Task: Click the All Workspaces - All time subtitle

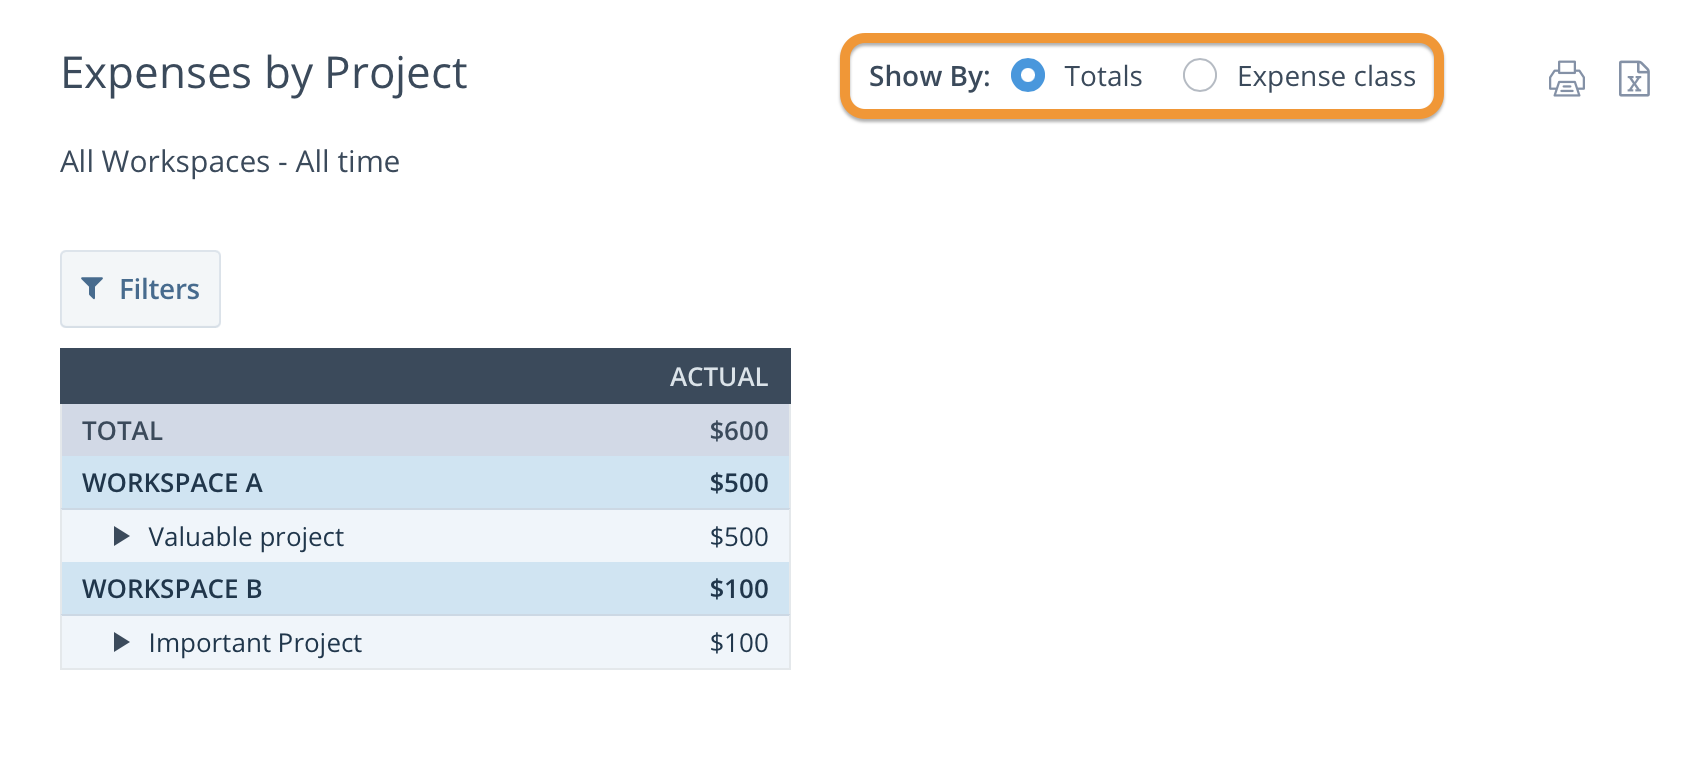Action: (x=229, y=161)
